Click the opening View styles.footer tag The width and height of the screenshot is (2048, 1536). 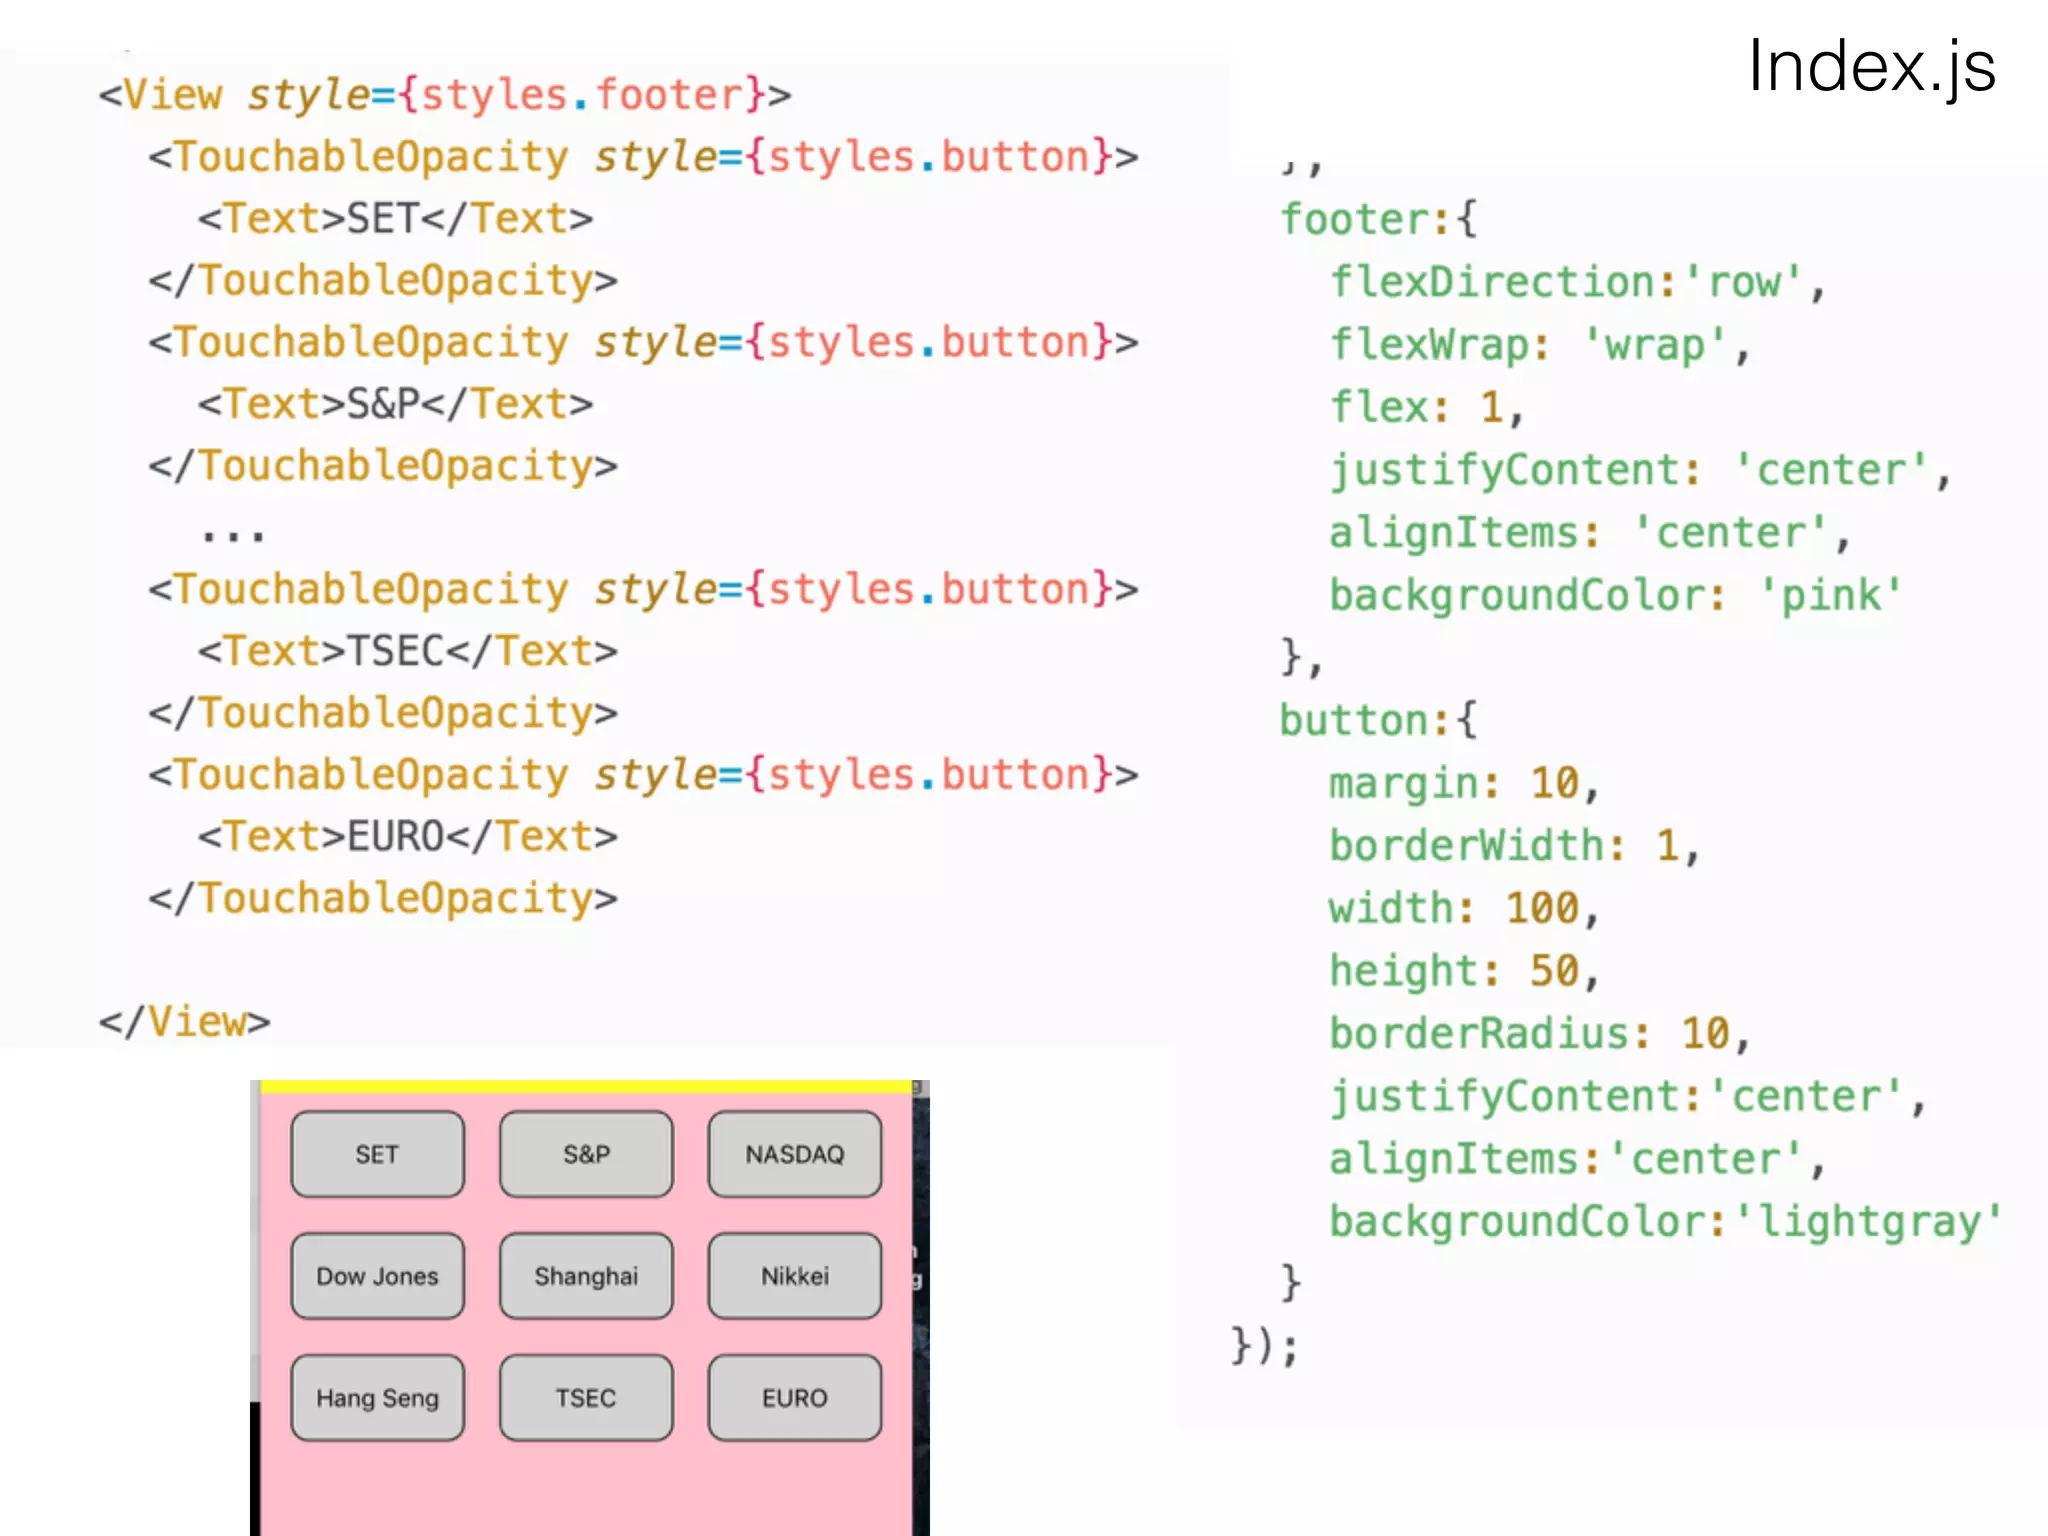(444, 95)
